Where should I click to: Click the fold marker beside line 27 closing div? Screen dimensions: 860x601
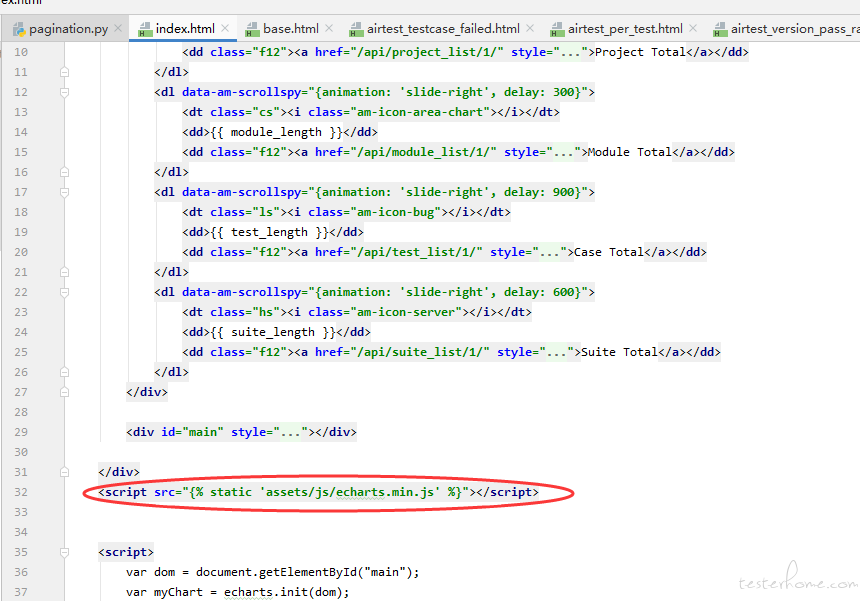coord(64,392)
